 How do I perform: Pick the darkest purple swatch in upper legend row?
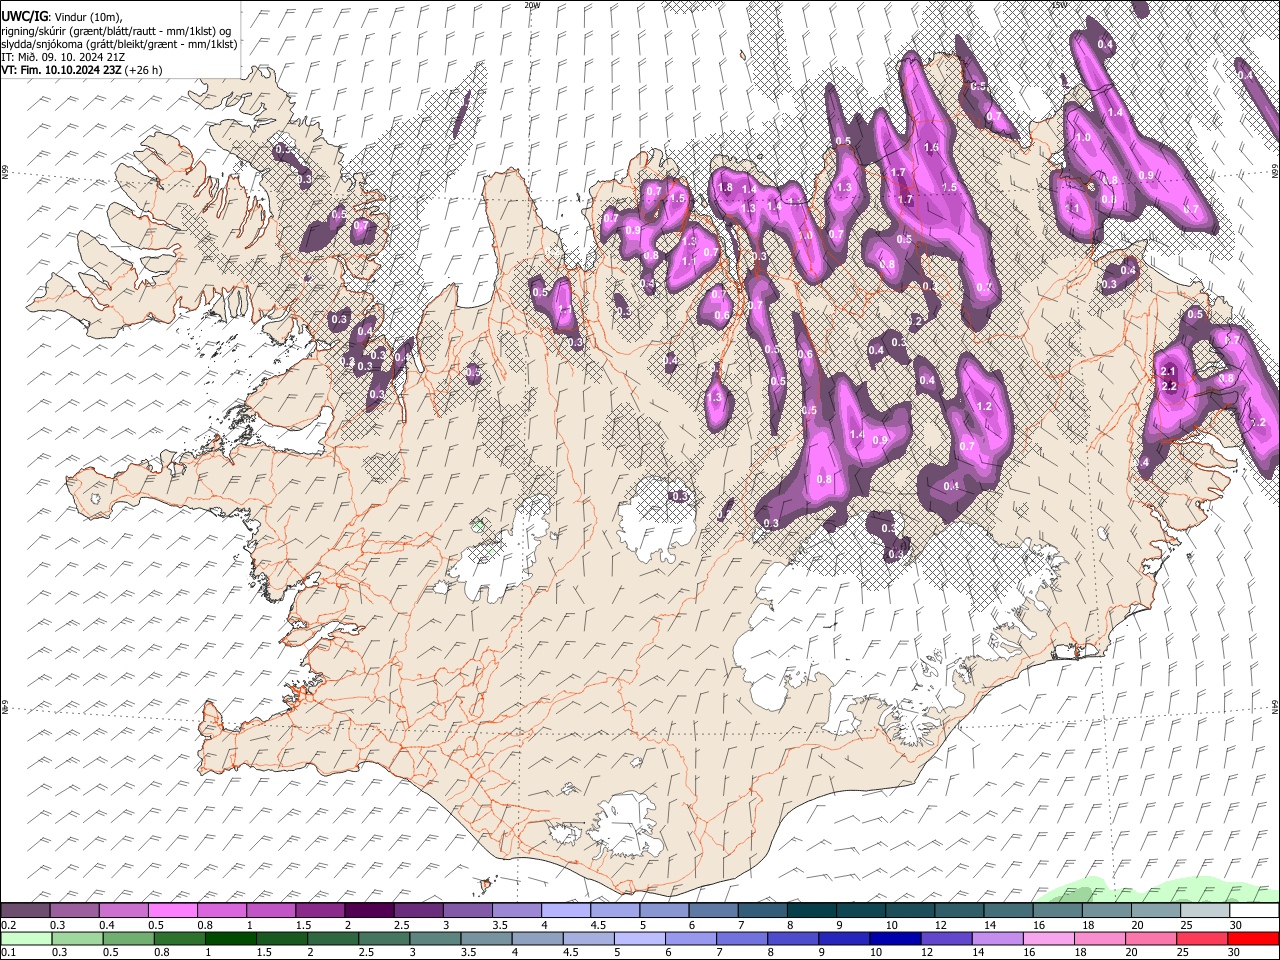coord(369,911)
